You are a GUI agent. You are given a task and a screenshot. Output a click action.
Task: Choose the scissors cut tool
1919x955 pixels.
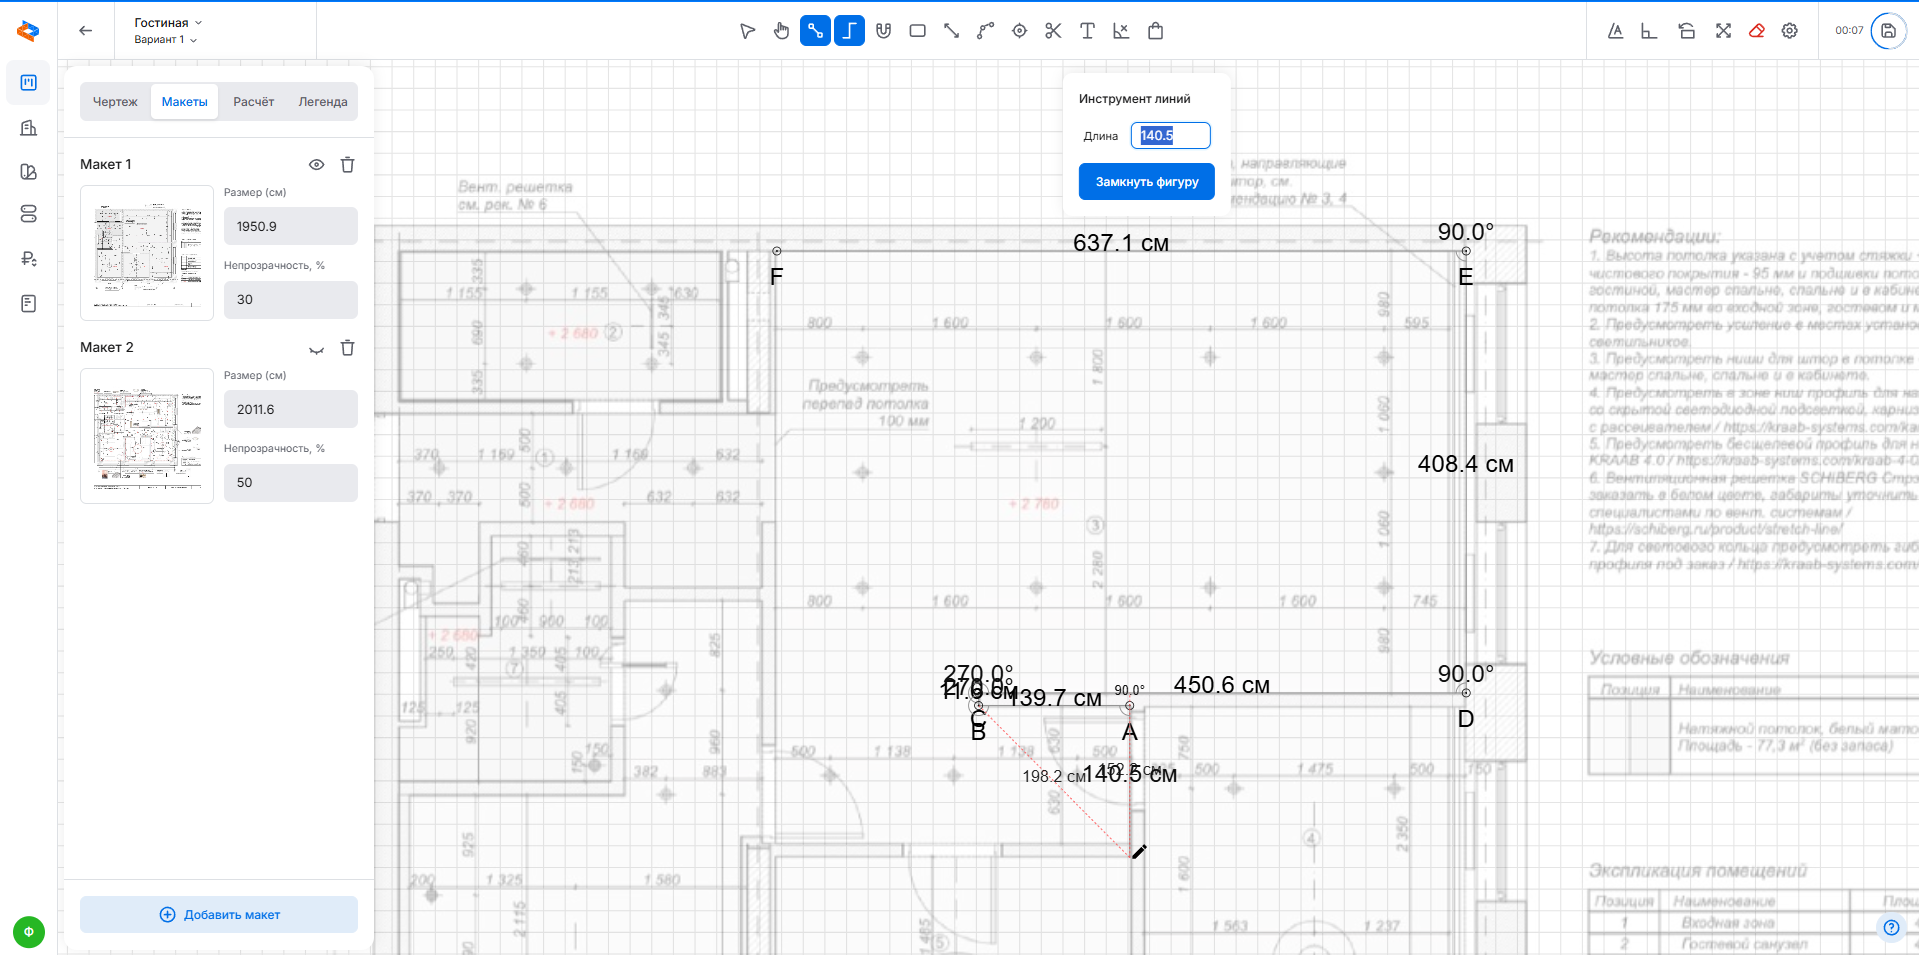[x=1053, y=31]
